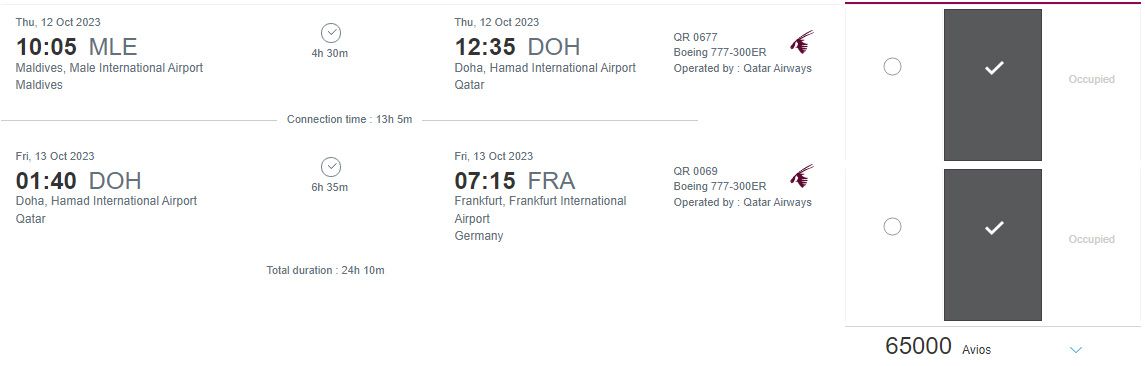Screen dimensions: 1145x366
Task: Click the 10:05 MLE departure time
Action: tap(76, 47)
